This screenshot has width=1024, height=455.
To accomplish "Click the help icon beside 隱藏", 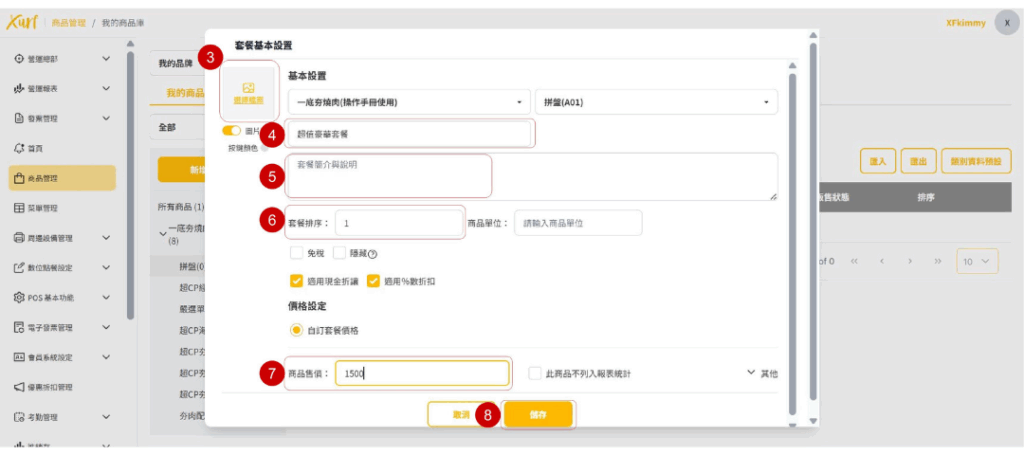I will [372, 254].
